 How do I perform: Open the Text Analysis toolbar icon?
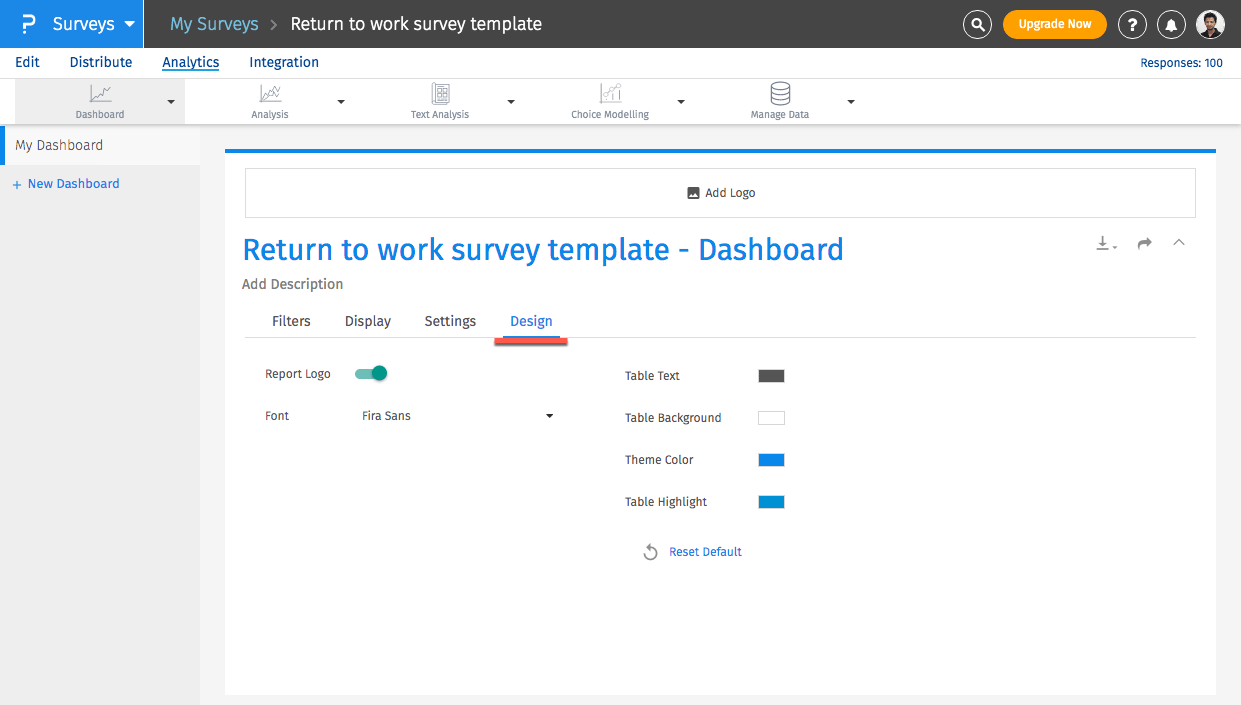[440, 95]
